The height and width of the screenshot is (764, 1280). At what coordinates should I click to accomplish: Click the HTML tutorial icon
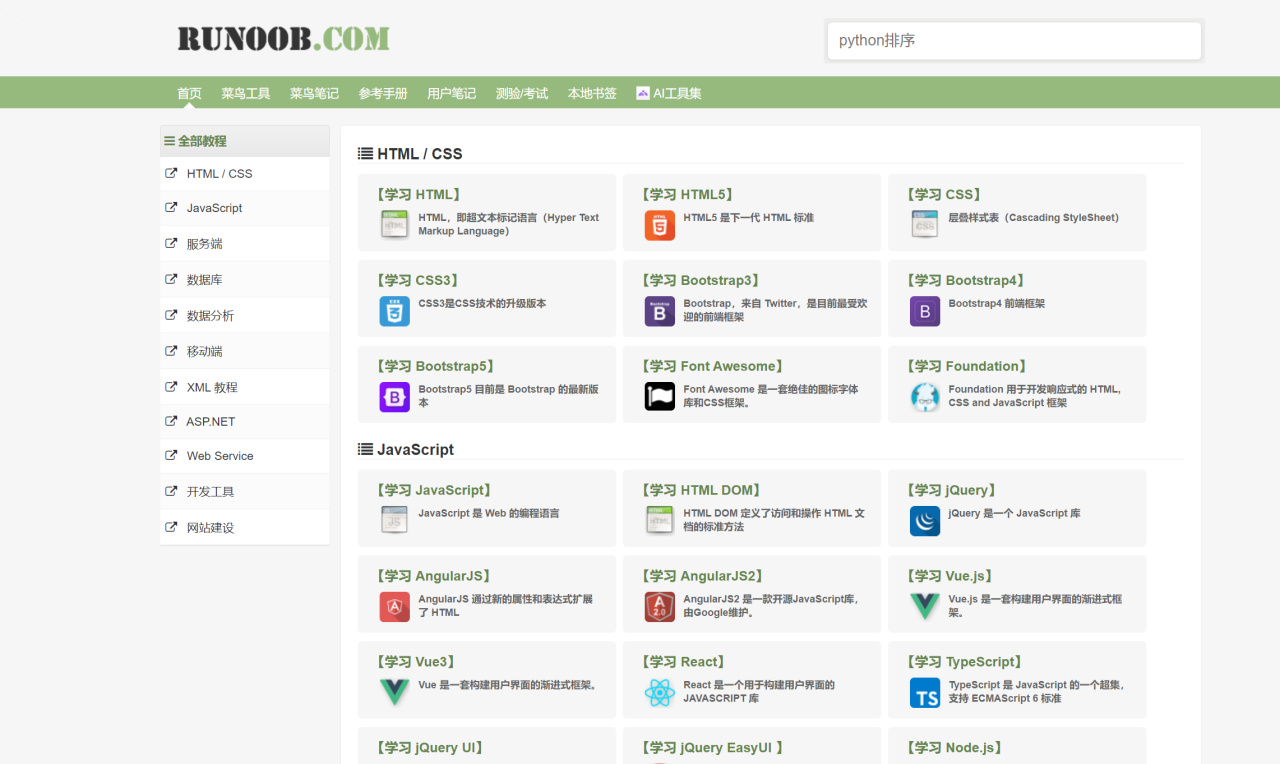[x=394, y=225]
